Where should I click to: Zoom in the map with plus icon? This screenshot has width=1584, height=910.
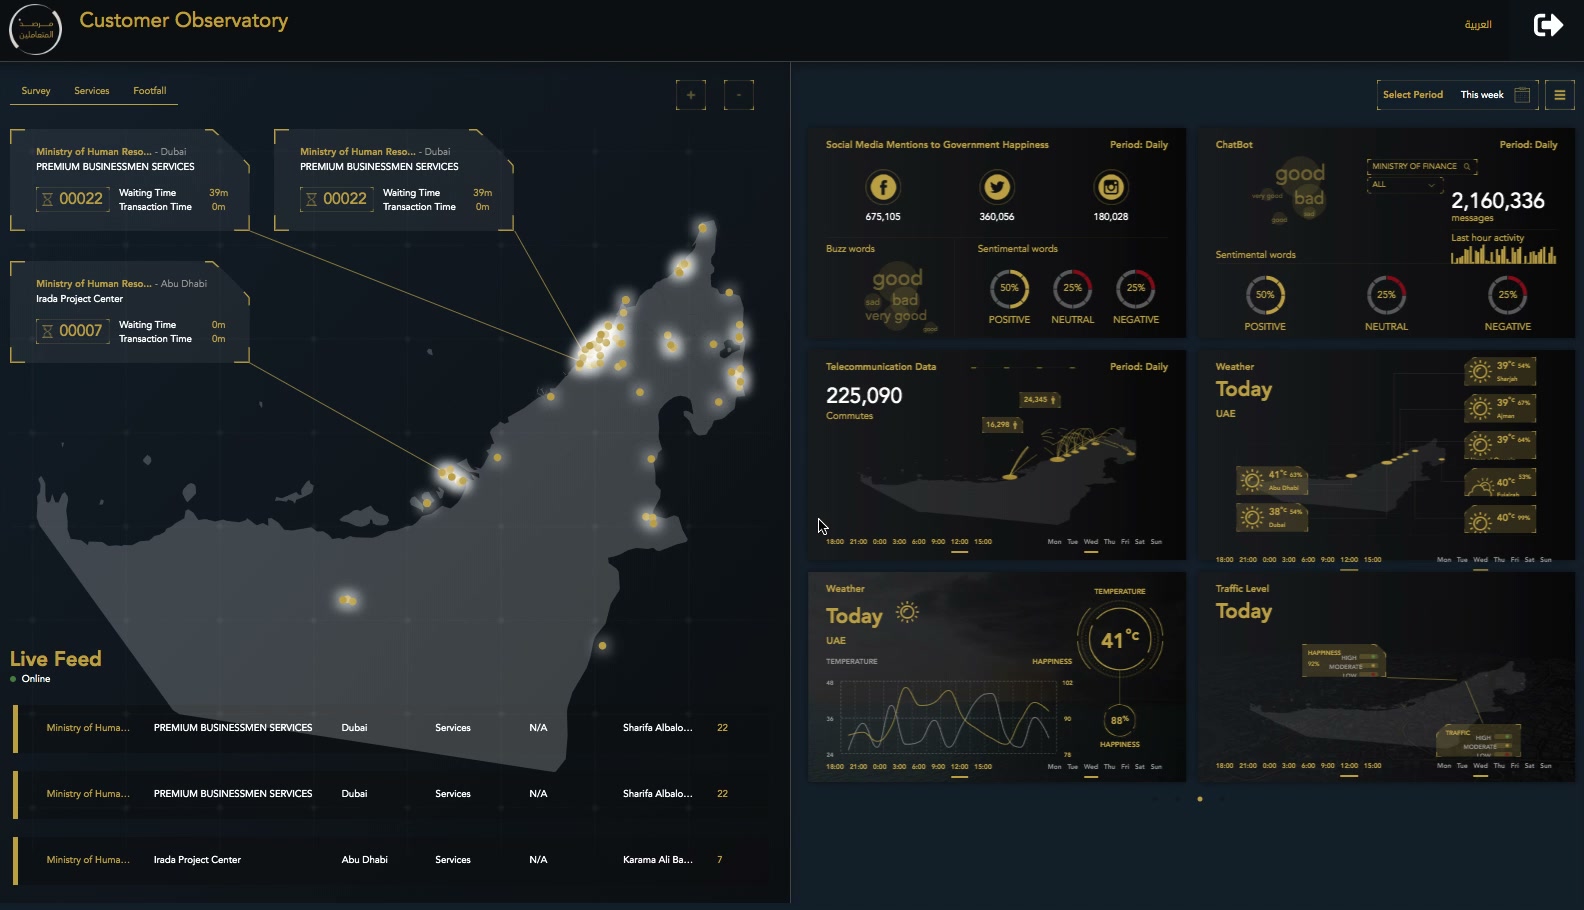(x=690, y=95)
